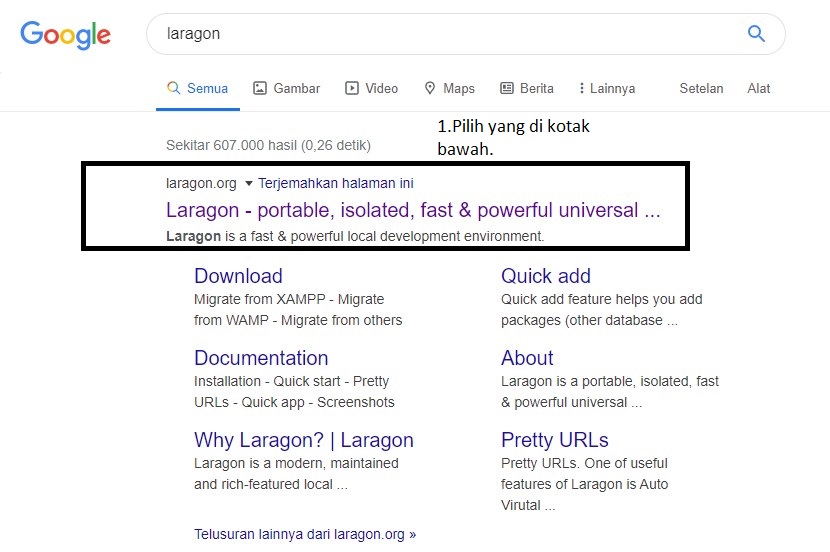
Task: Click Terjemahkan halaman ini link
Action: click(x=336, y=183)
